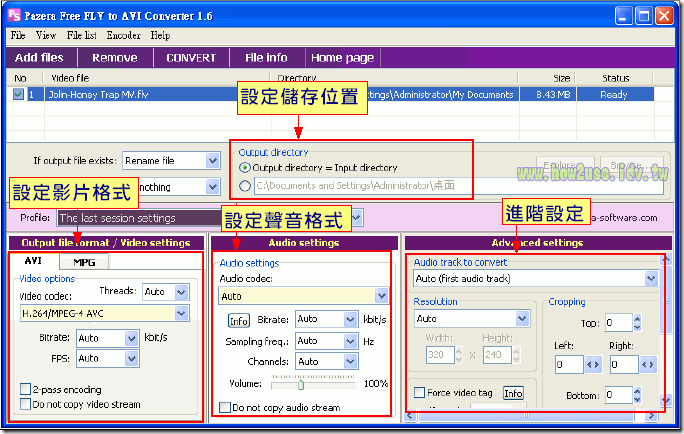Enable Do not copy audio stream

coord(225,407)
